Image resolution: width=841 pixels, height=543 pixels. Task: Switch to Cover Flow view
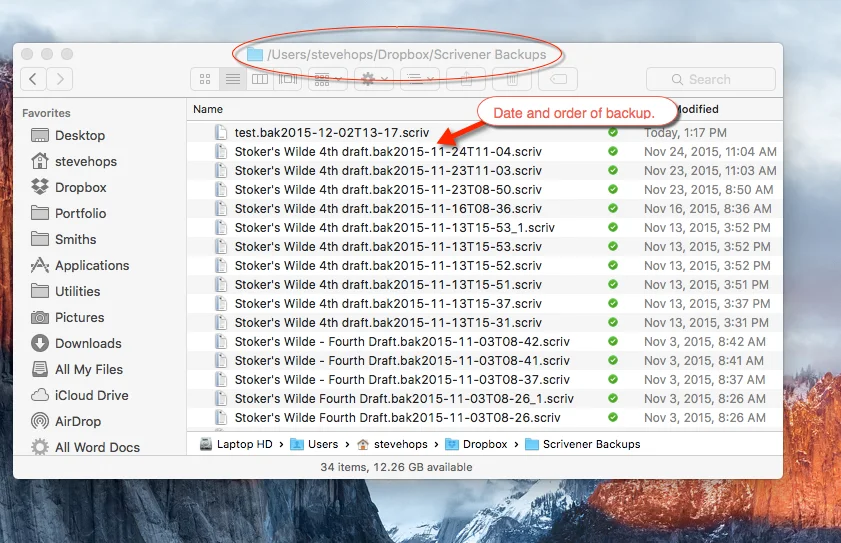coord(287,79)
